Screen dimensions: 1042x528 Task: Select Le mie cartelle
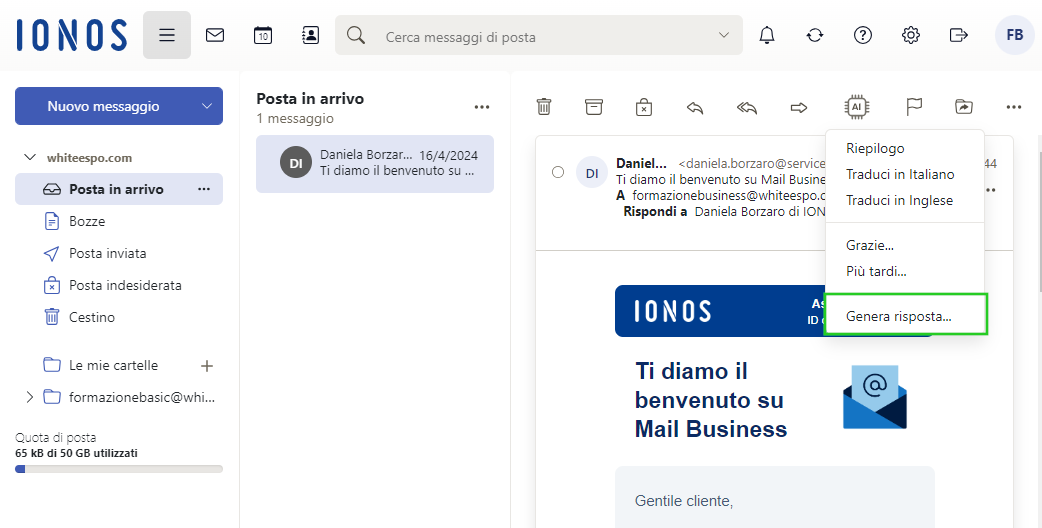tap(114, 365)
